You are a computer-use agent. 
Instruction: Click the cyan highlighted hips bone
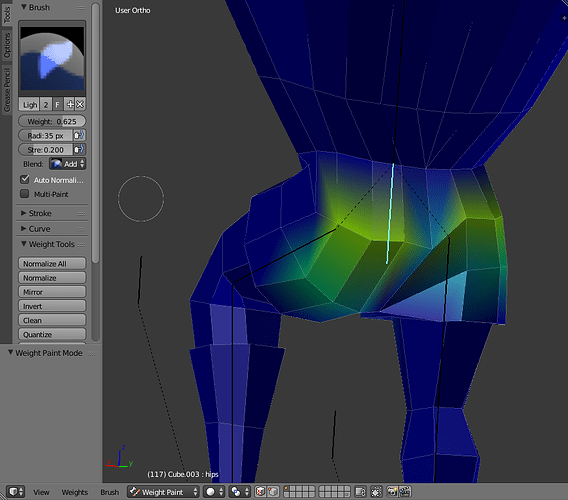tap(390, 214)
